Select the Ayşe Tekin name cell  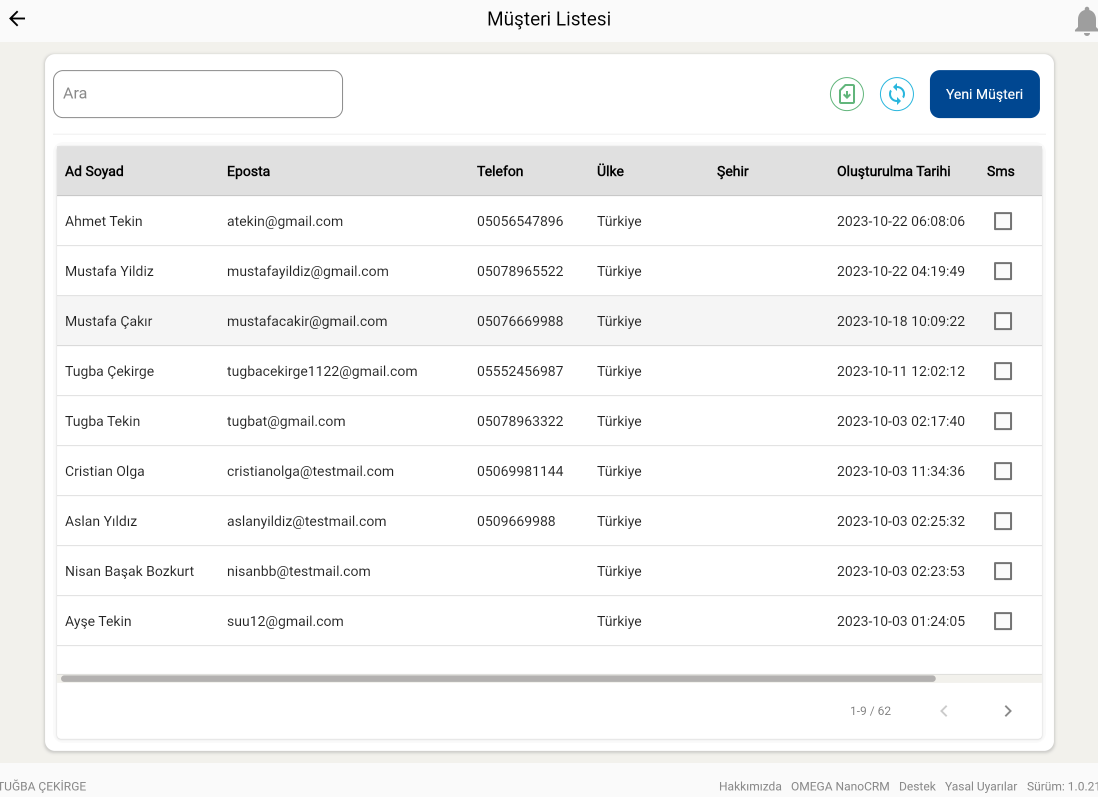point(98,621)
